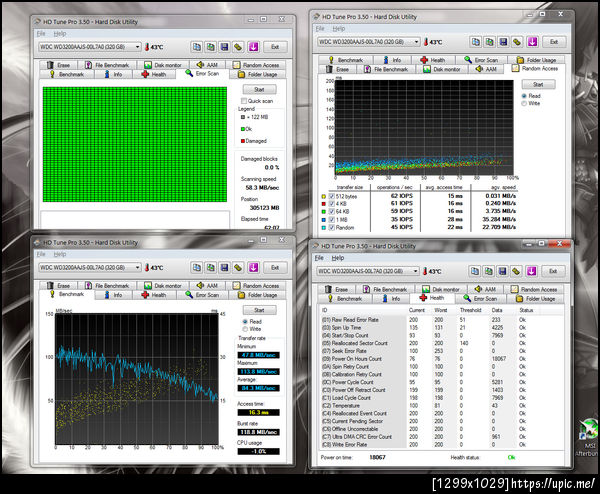Click red Damaged legend swatch
Image resolution: width=600 pixels, height=494 pixels.
(243, 141)
